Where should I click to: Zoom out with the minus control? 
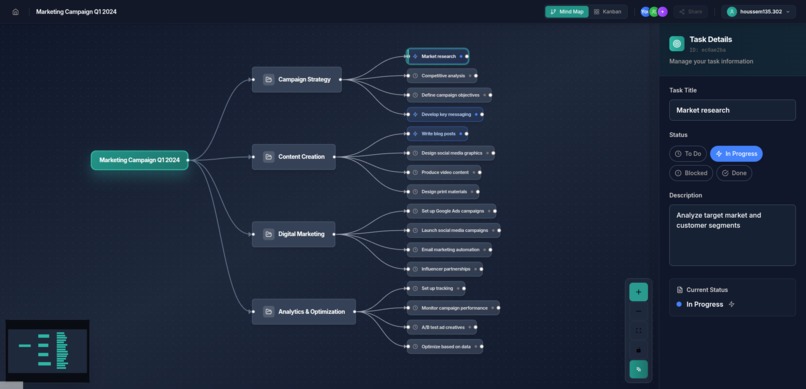click(x=638, y=311)
